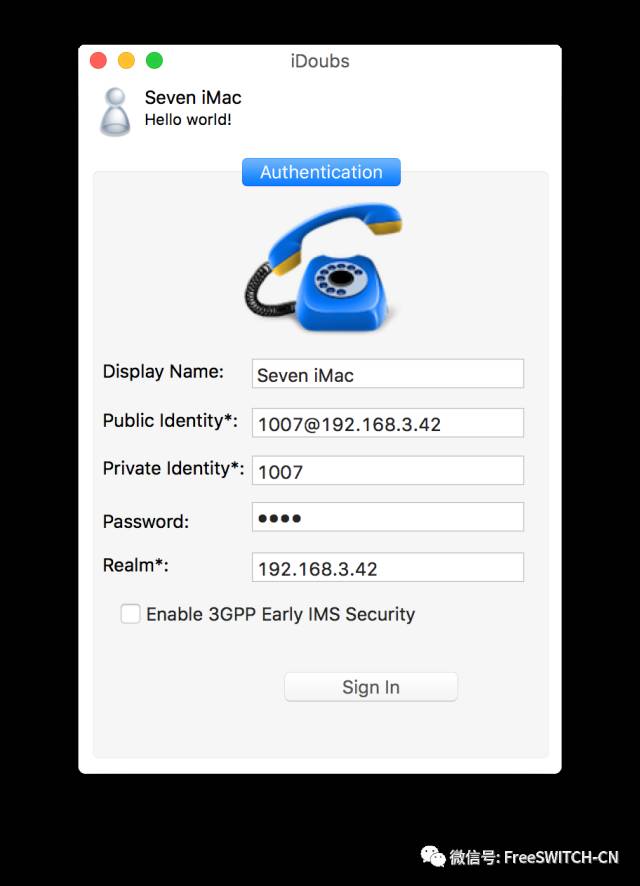Click the Display Name label text

tap(163, 372)
